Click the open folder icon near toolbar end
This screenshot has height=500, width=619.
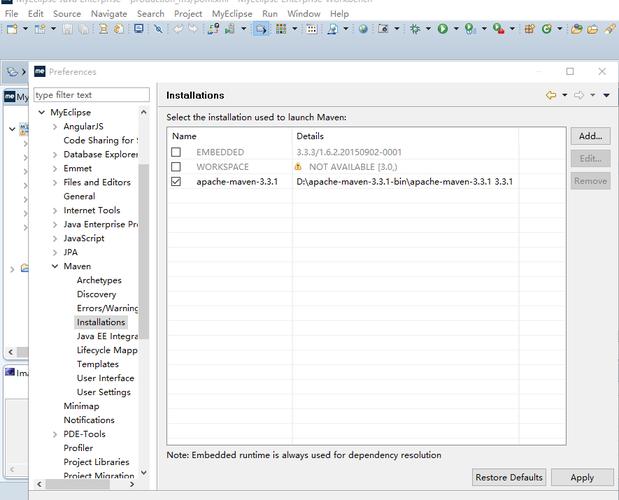[x=592, y=29]
